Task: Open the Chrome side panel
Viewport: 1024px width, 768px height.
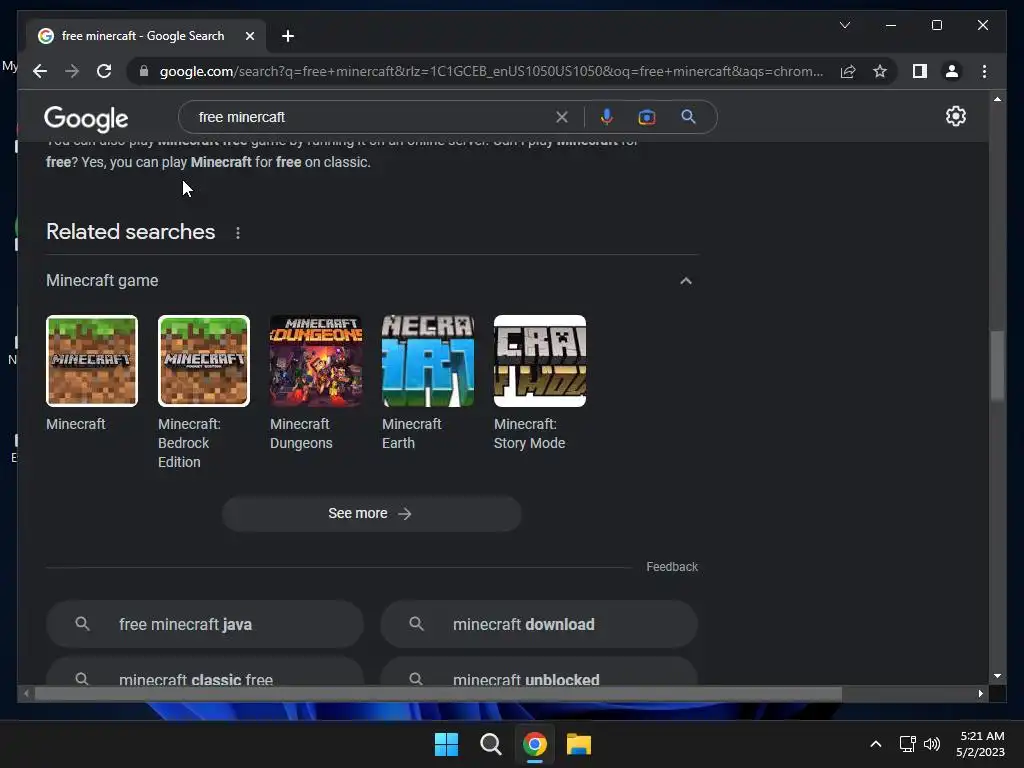Action: pyautogui.click(x=920, y=71)
